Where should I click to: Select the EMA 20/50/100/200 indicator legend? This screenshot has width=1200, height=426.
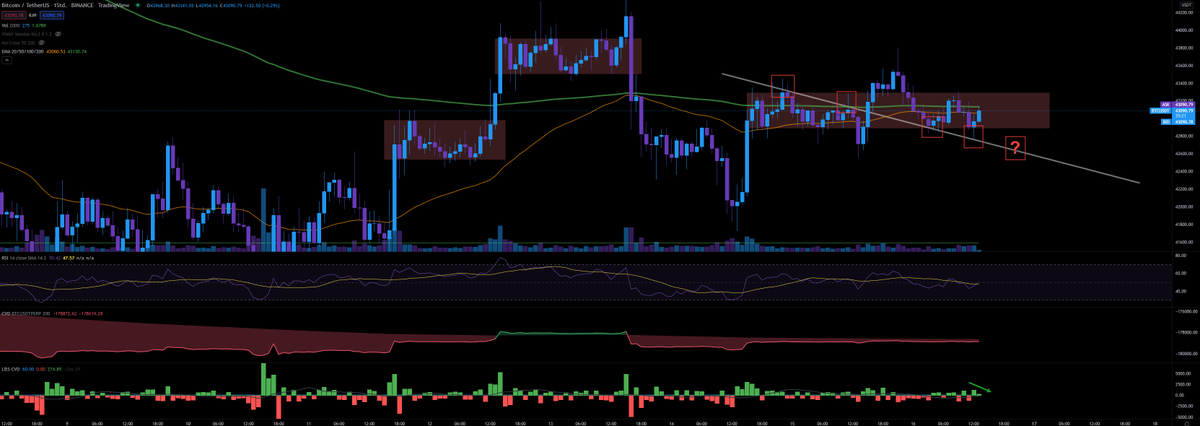(23, 52)
